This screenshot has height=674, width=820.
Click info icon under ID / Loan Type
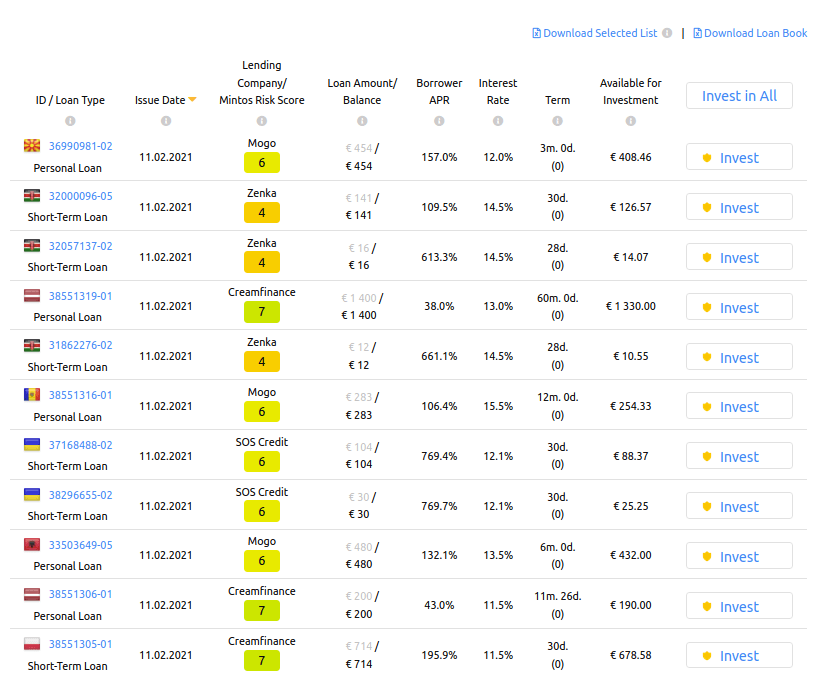tap(70, 121)
